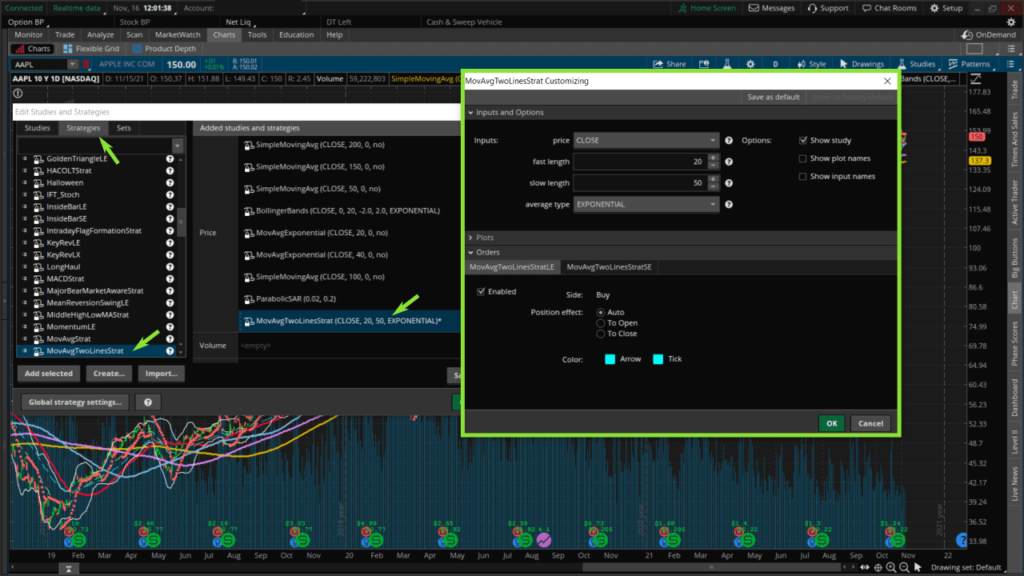This screenshot has width=1024, height=576.
Task: Click zoom in magnifier on chart bottom
Action: (891, 568)
